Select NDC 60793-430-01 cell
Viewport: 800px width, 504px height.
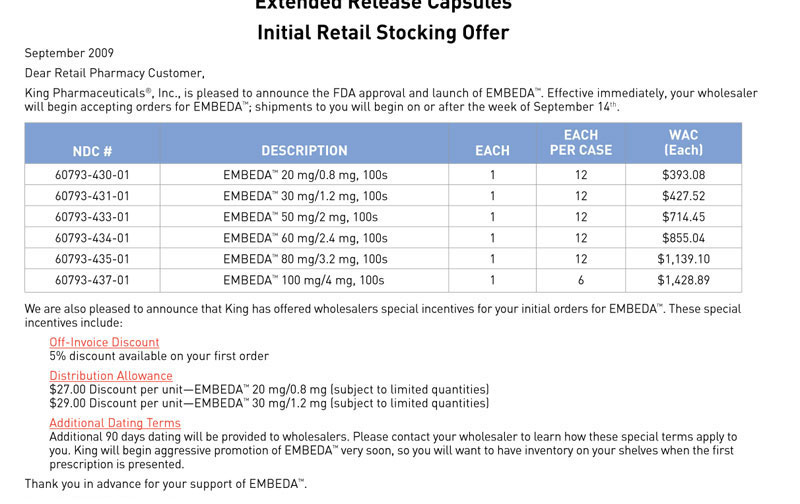click(92, 175)
